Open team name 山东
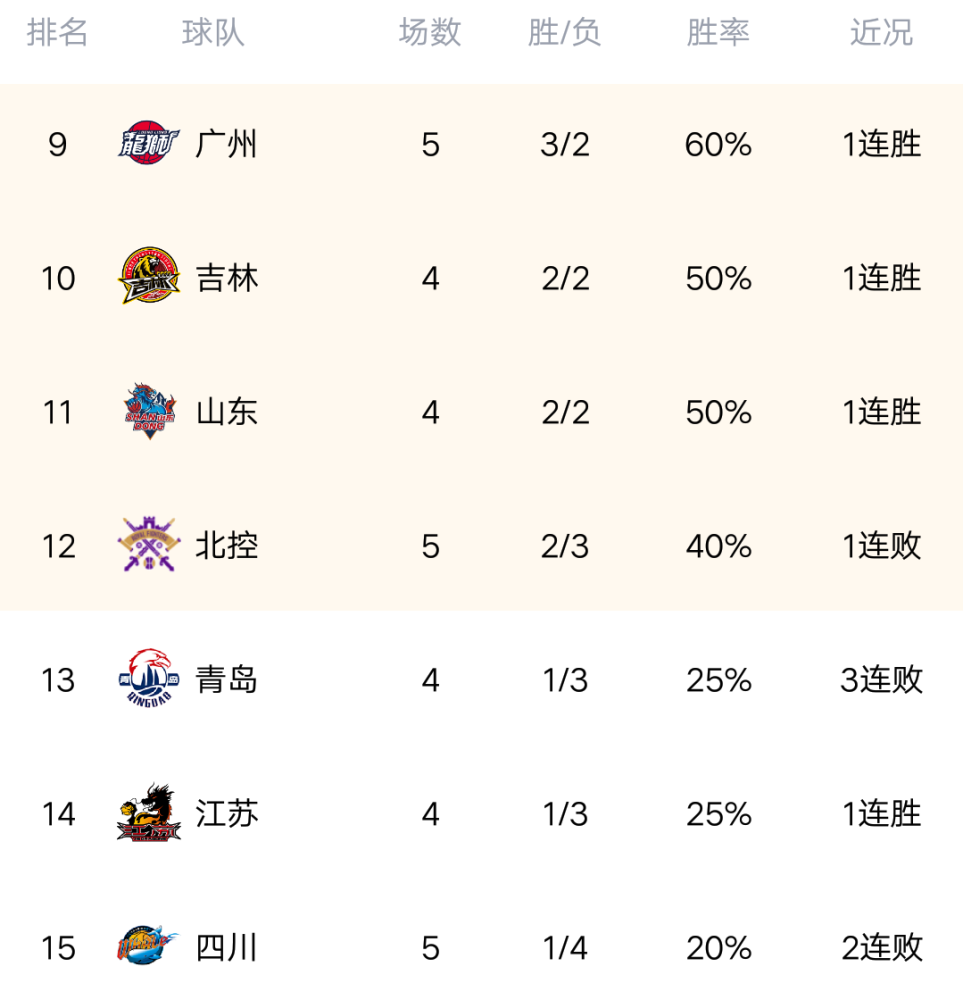This screenshot has height=1000, width=963. tap(226, 412)
